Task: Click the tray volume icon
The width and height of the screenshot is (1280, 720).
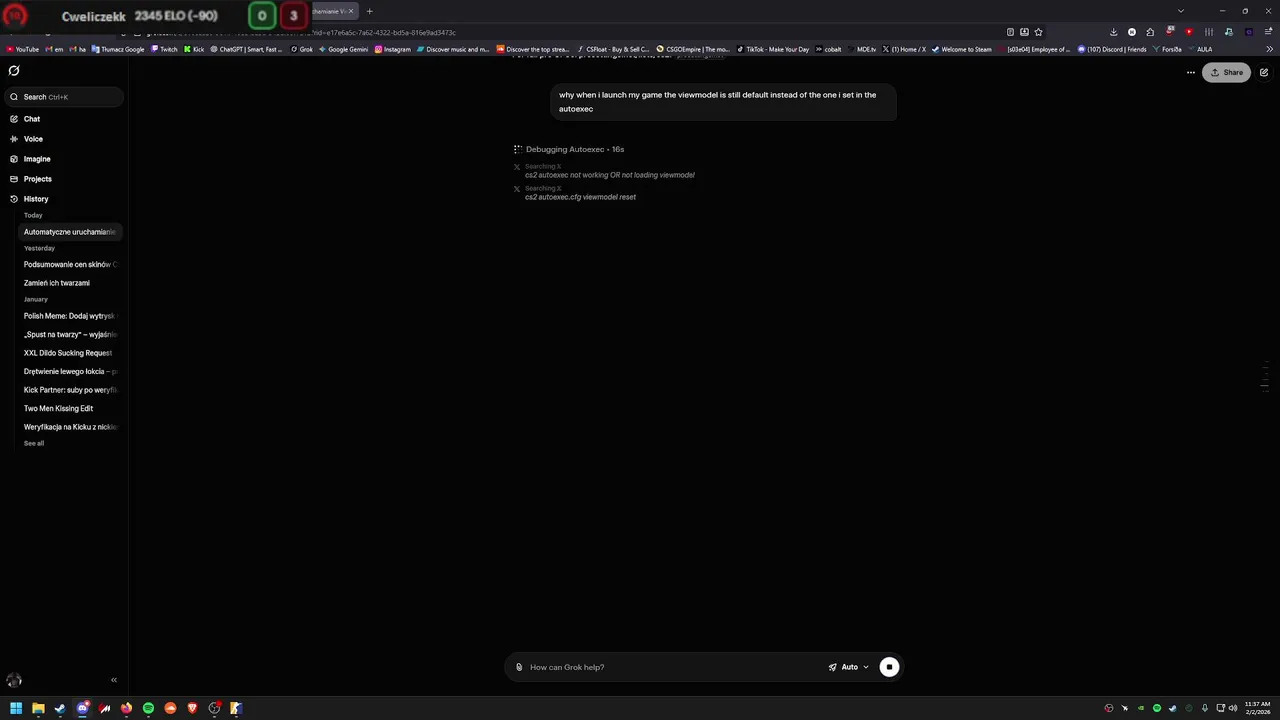Action: tap(1232, 708)
